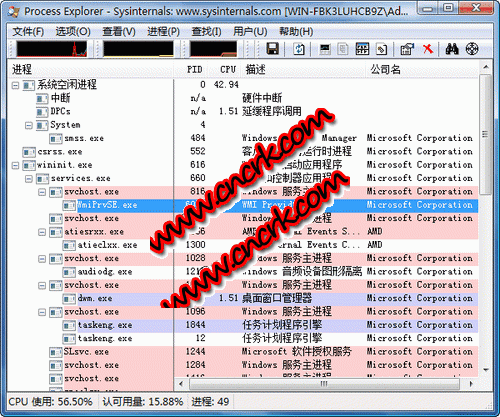Click the third mini graph in toolbar
Image resolution: width=500 pixels, height=417 pixels.
click(x=213, y=49)
